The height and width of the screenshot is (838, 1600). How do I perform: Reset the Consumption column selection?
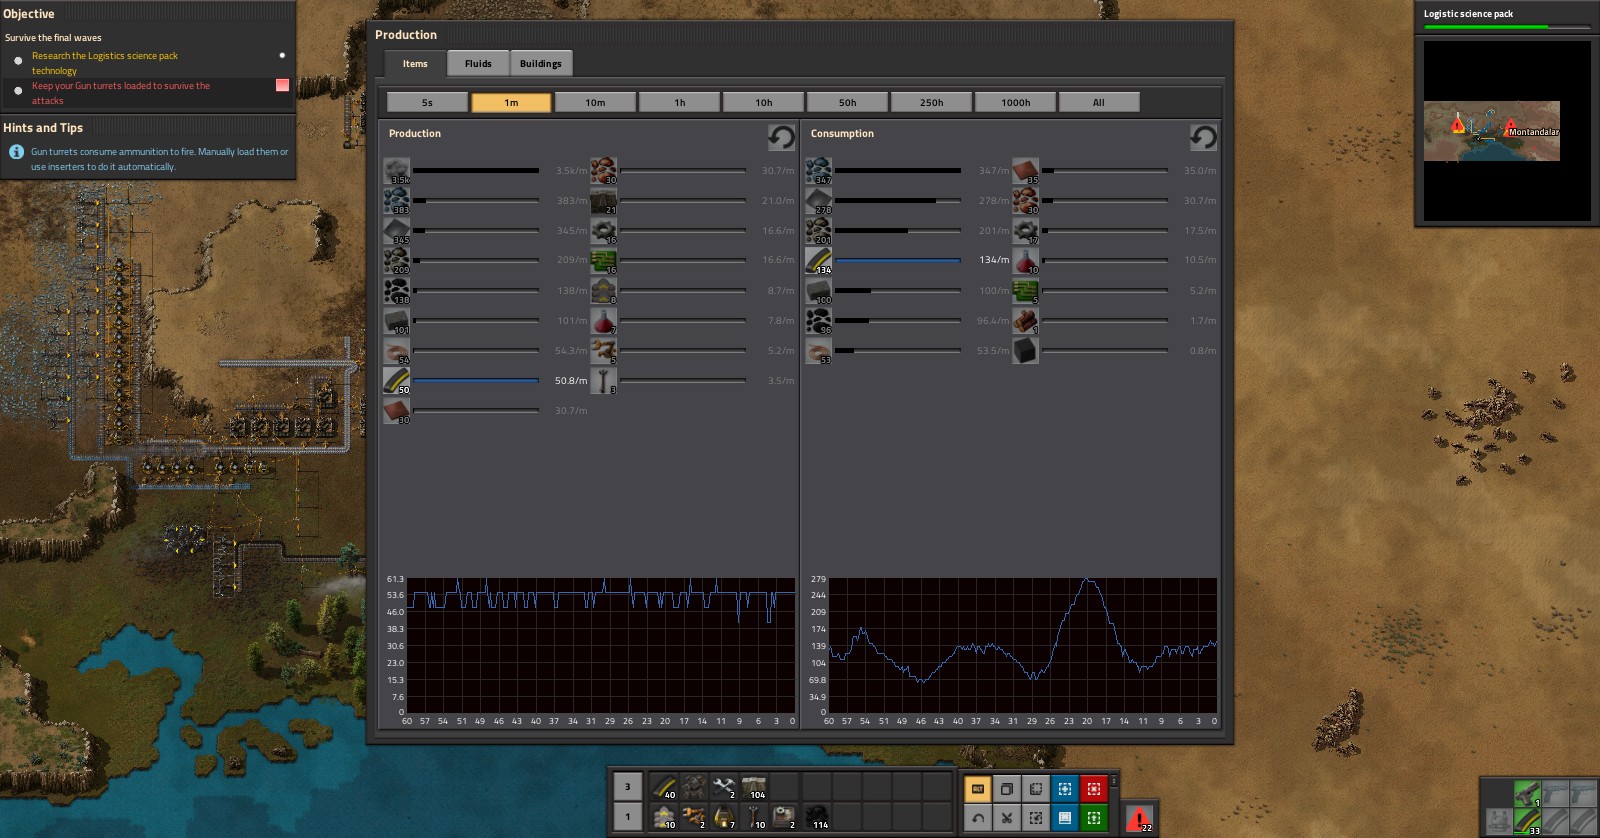[x=1203, y=137]
